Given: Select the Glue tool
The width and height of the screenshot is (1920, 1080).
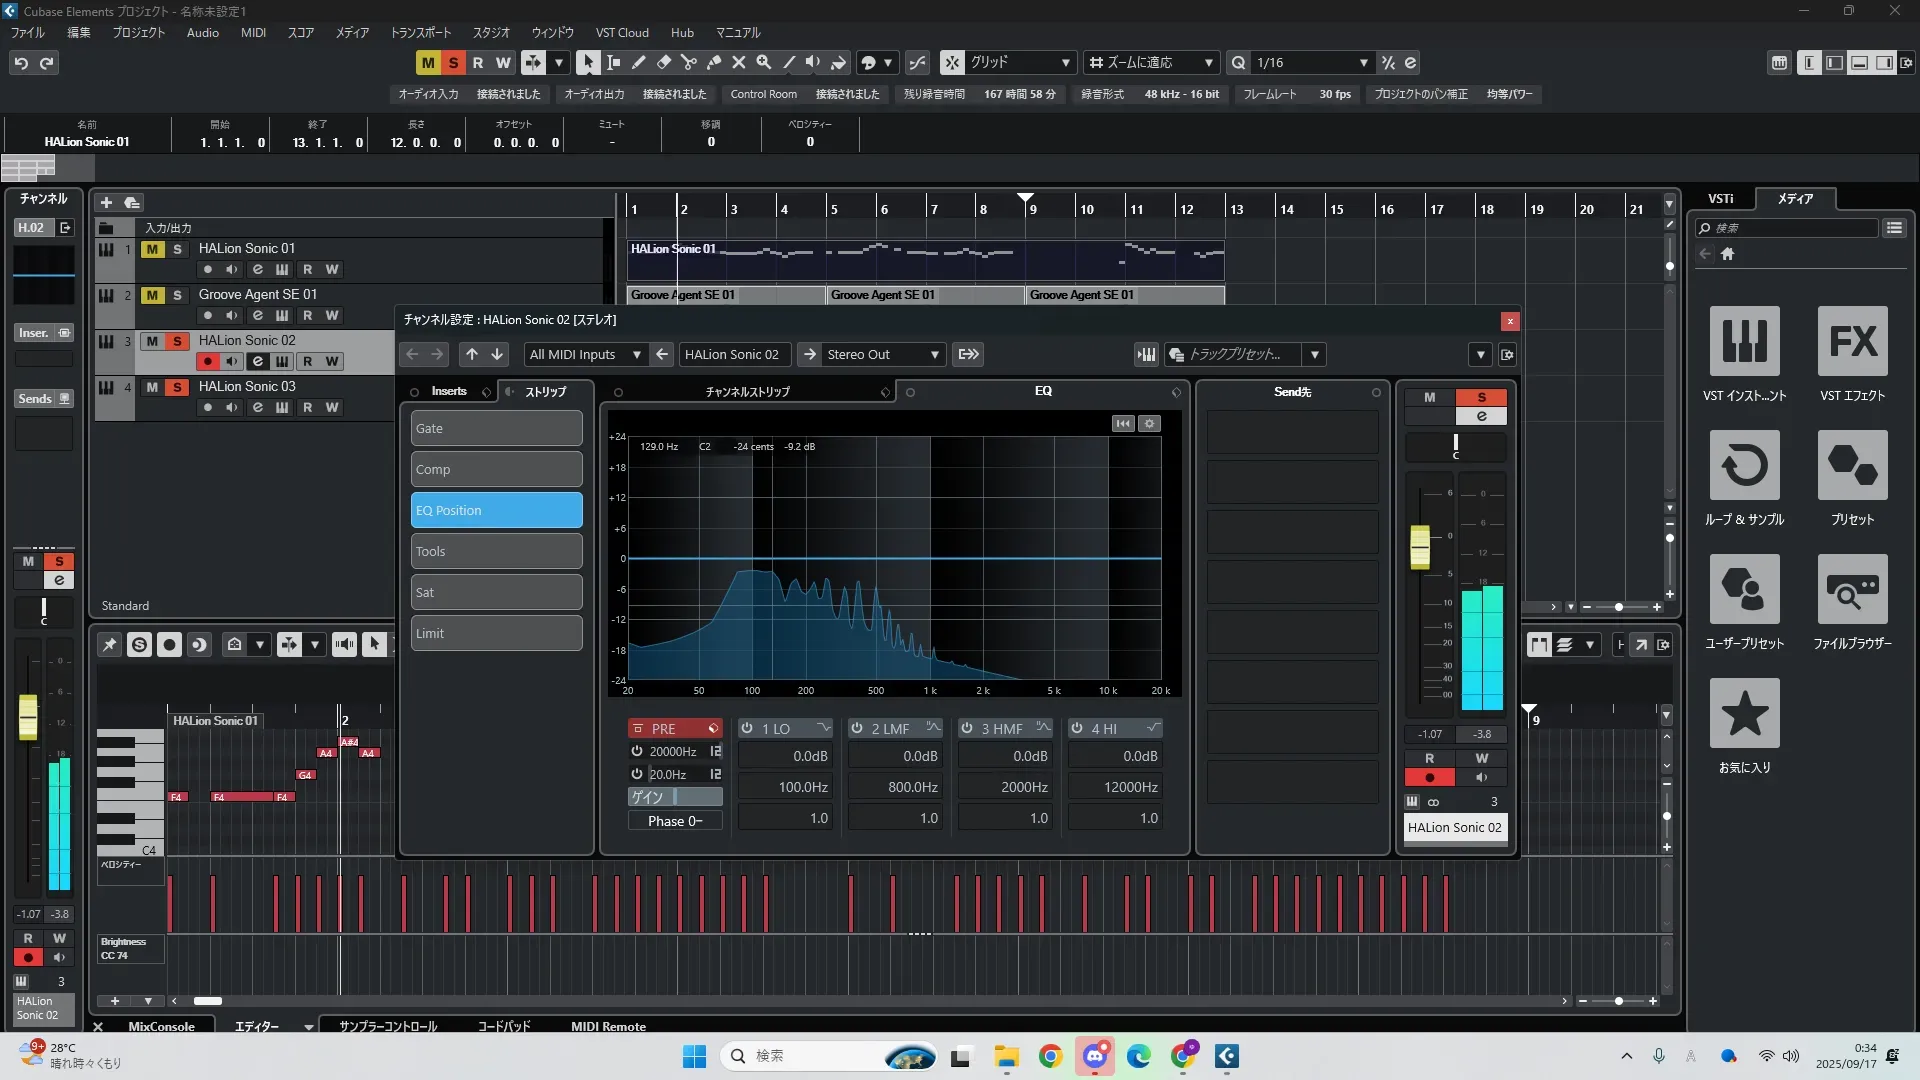Looking at the screenshot, I should click(x=714, y=62).
